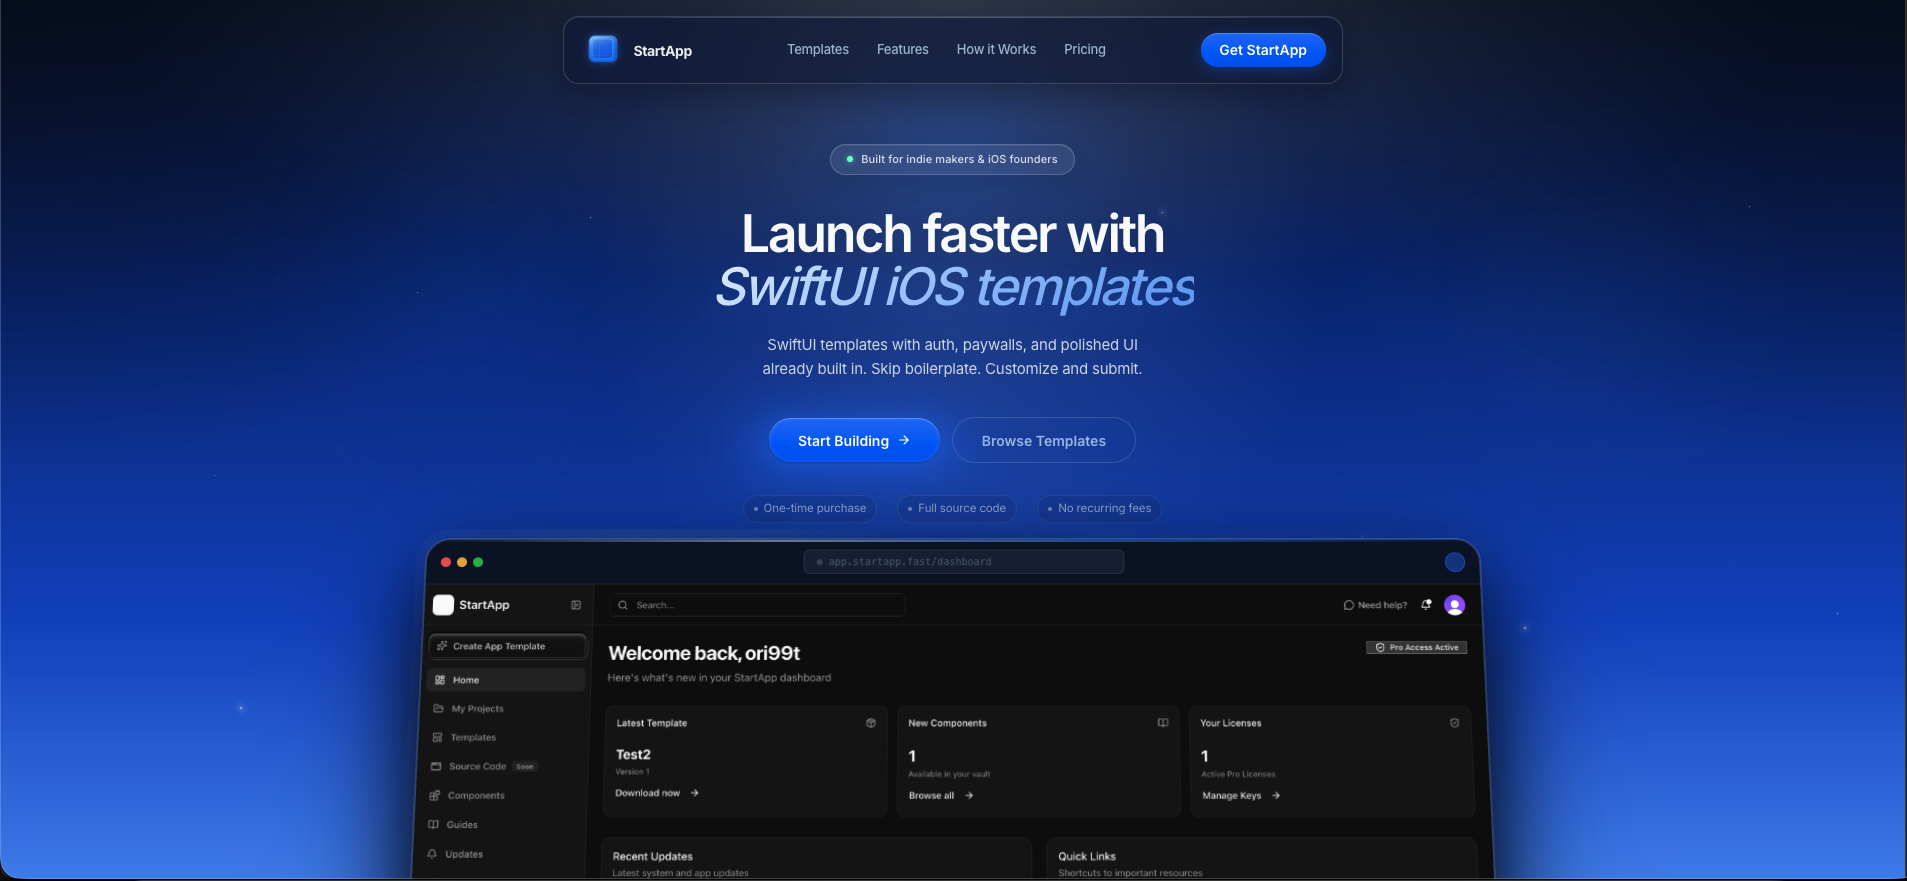Open the purple user avatar
The width and height of the screenshot is (1907, 881).
(x=1455, y=605)
